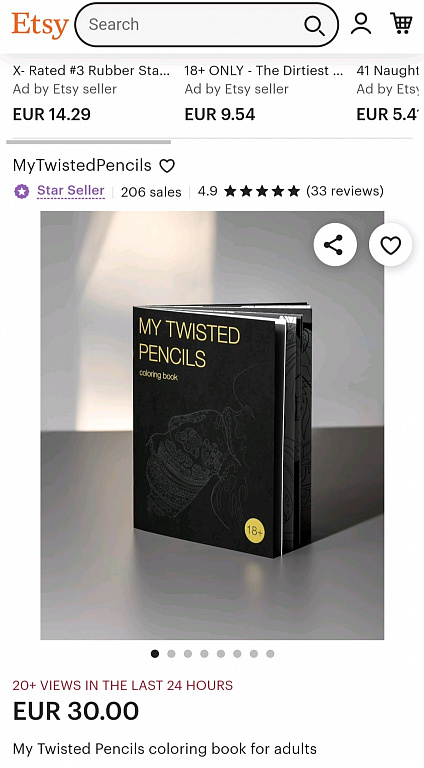Viewport: 424px width, 768px height.
Task: Tap the share icon on product image
Action: click(333, 244)
